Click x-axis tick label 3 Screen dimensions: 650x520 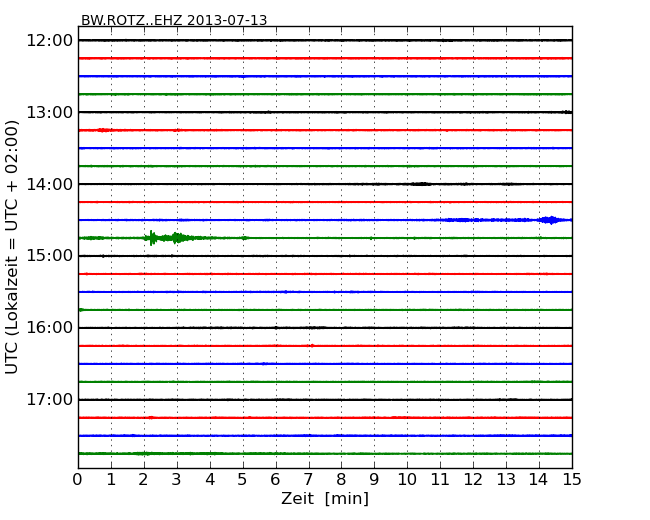click(x=177, y=480)
